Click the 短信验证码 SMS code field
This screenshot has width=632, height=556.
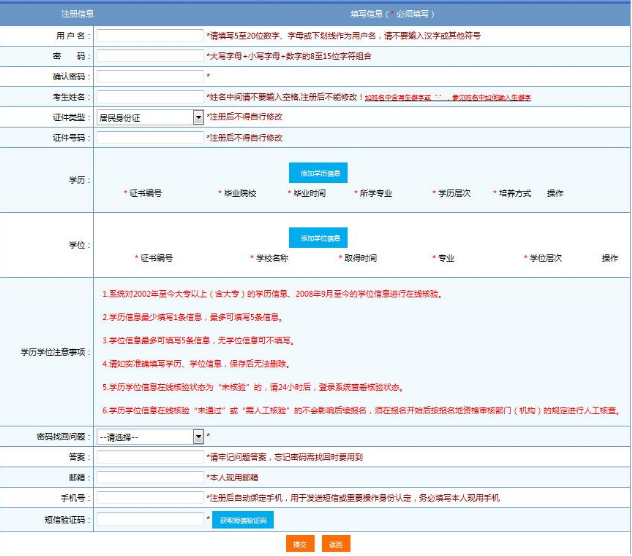(150, 519)
